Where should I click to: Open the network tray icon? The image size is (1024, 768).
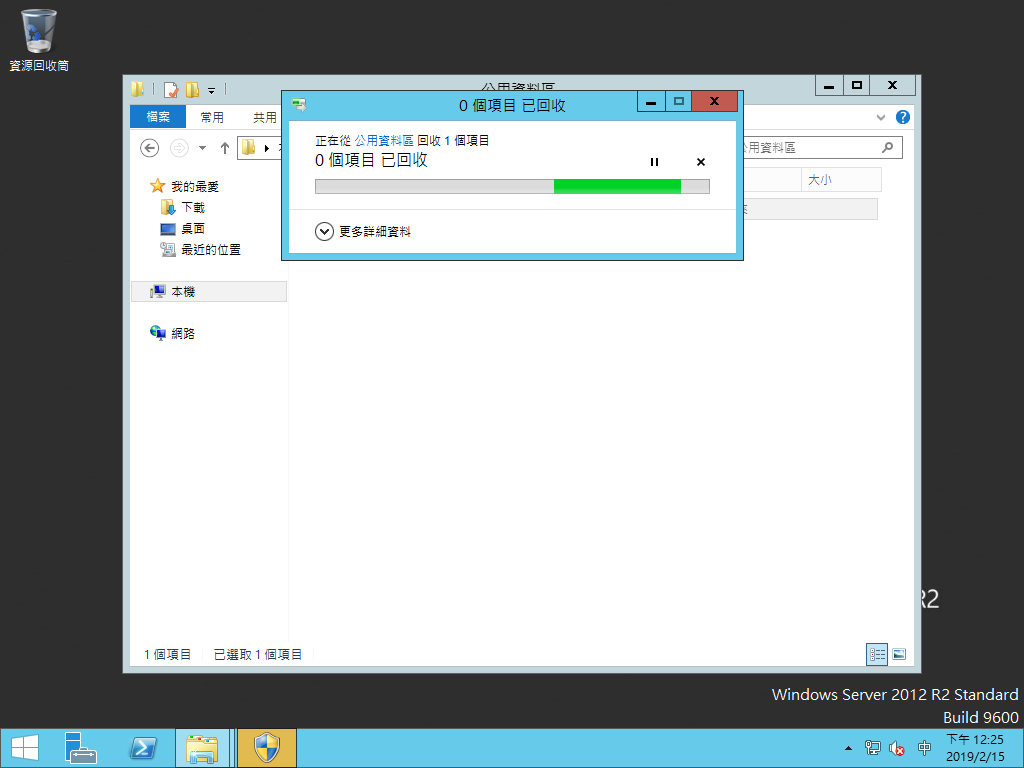pyautogui.click(x=872, y=748)
